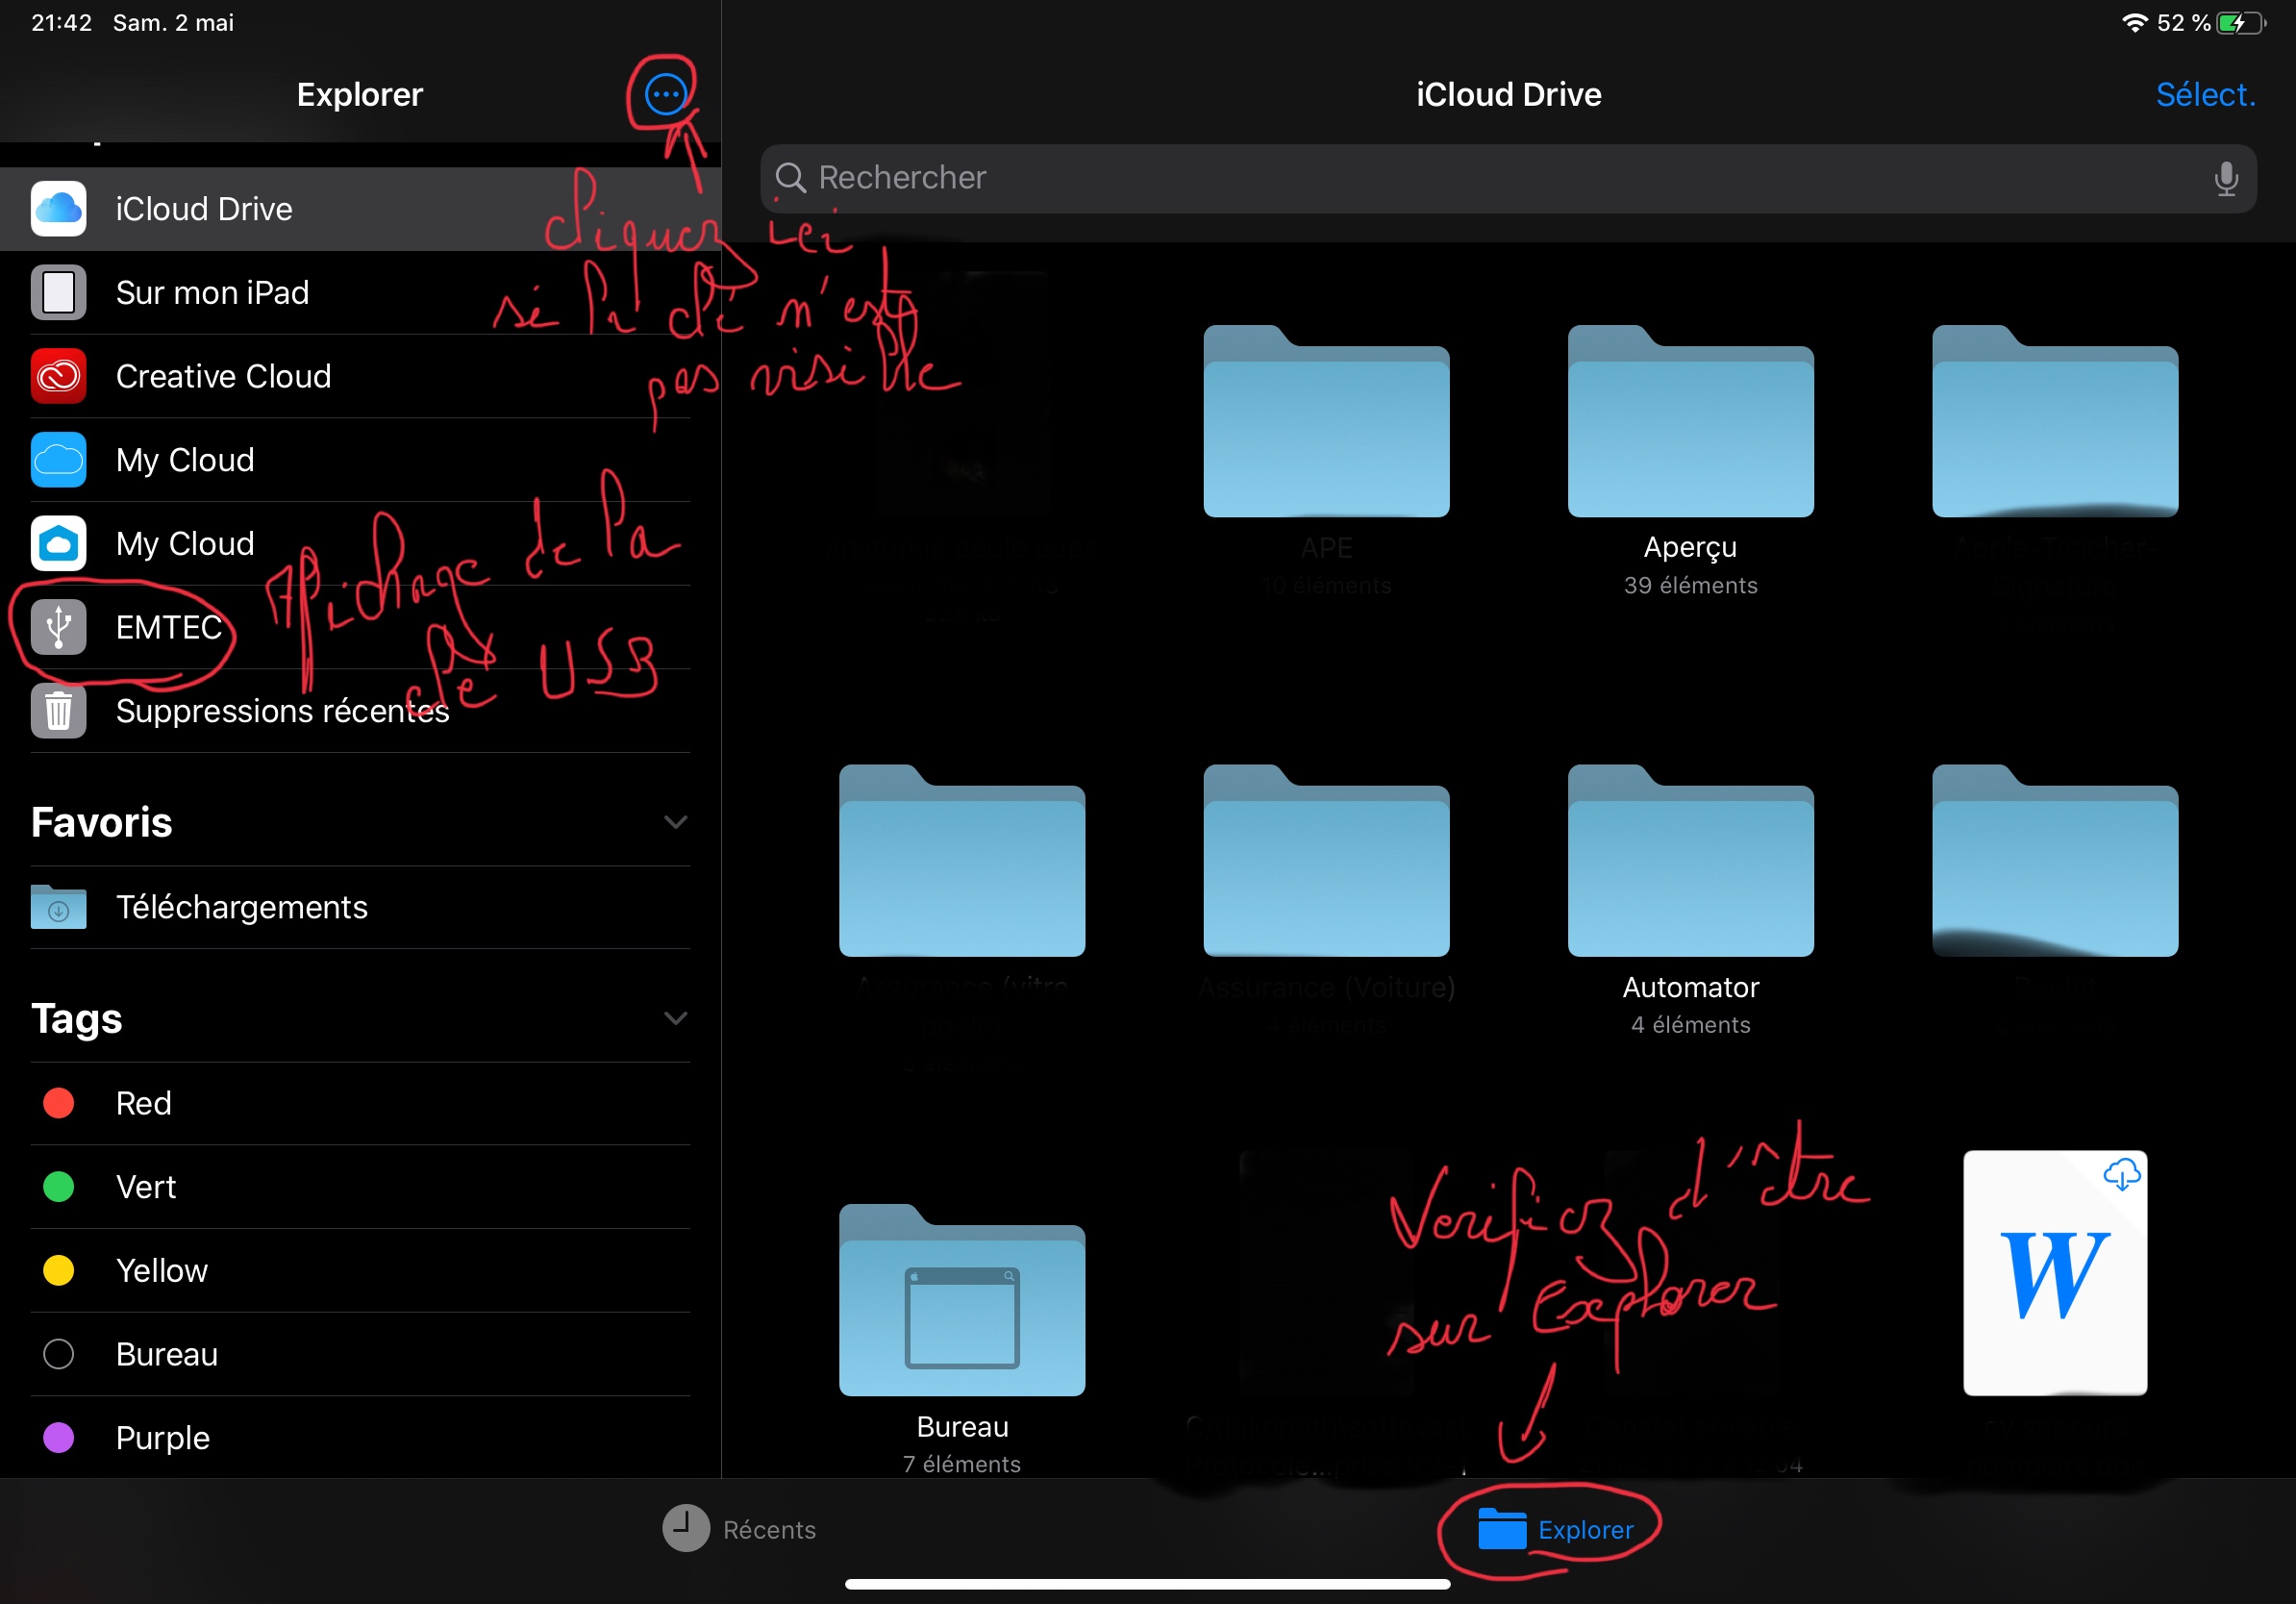Switch to the Explorer tab
The image size is (2296, 1604).
pos(1556,1529)
